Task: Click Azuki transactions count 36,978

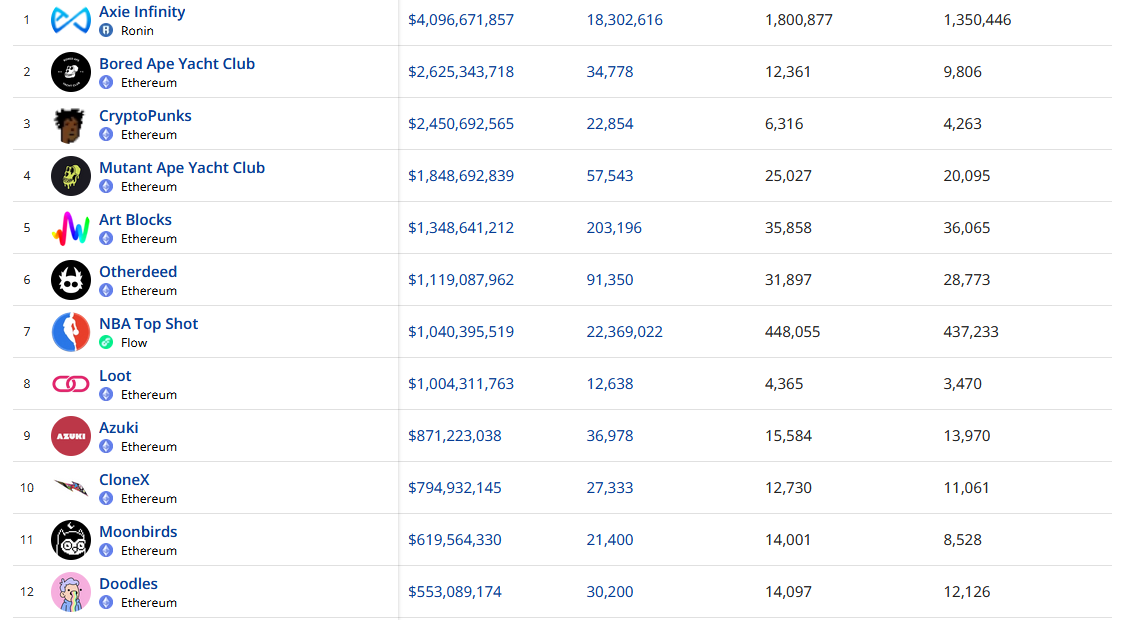Action: coord(610,436)
